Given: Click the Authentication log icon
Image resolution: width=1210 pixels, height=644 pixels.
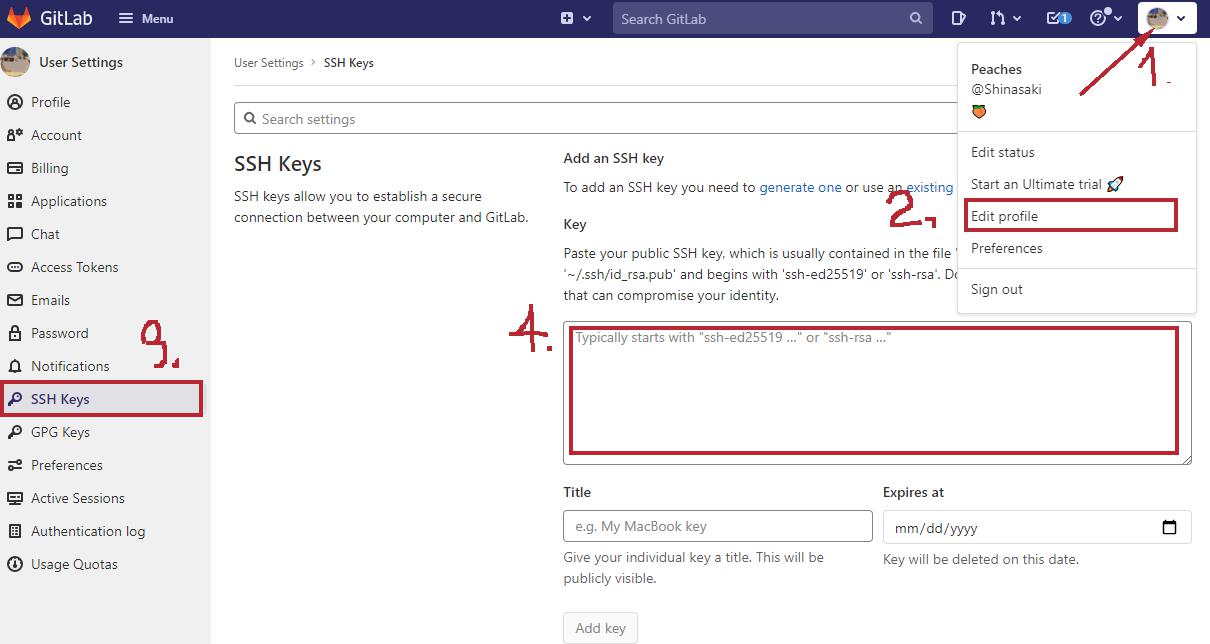Looking at the screenshot, I should click(x=14, y=531).
